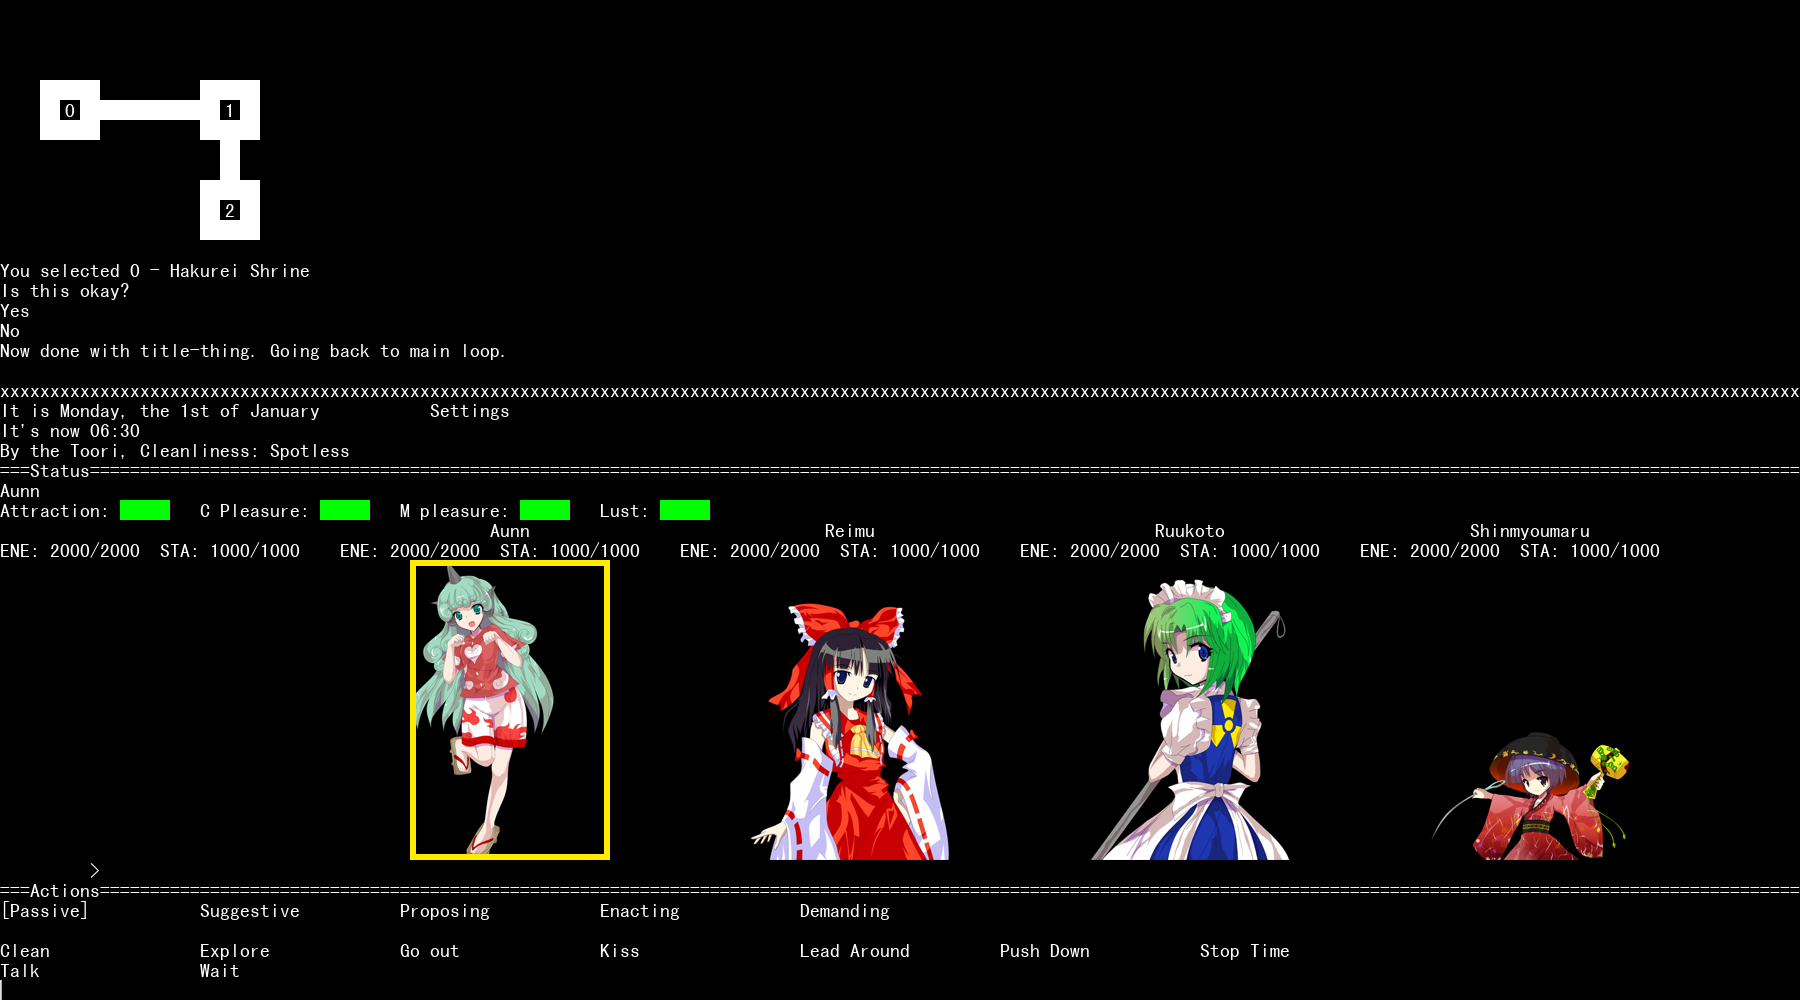Screen dimensions: 1800x1000
Task: Select the Ruukoto character portrait
Action: coord(1190,720)
